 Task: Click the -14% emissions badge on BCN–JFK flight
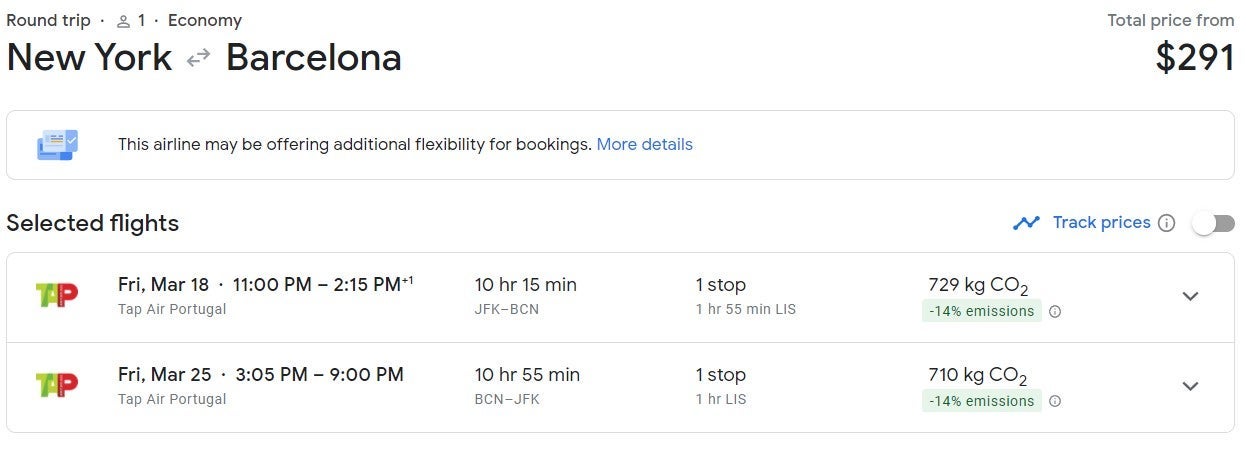(981, 401)
